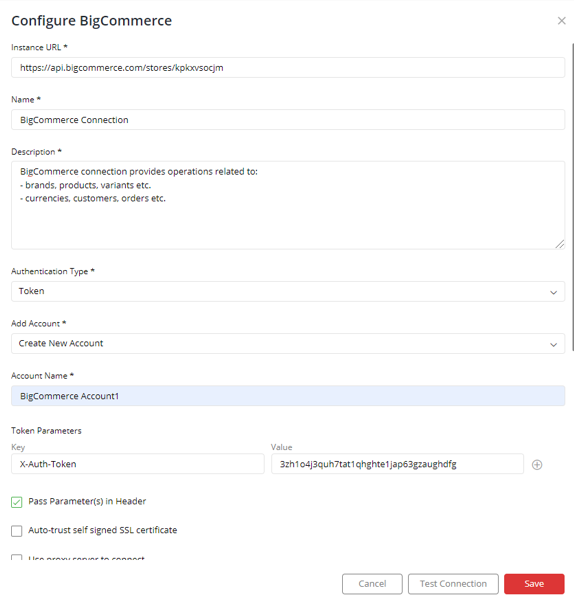Click the token Value input field
Screen dimensions: 574x609
point(397,464)
